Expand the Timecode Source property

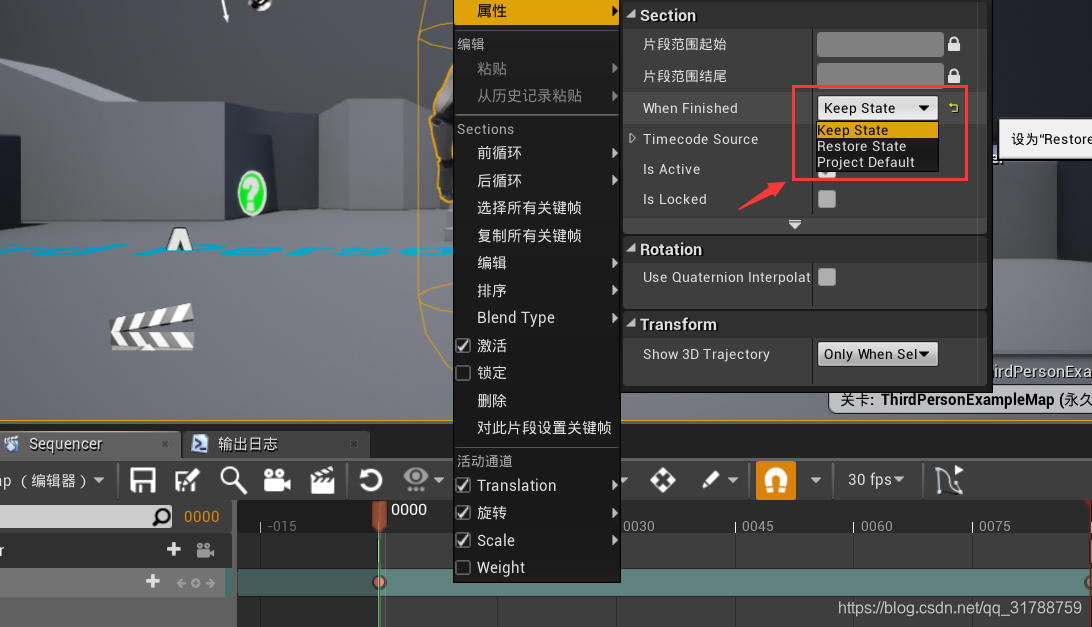coord(632,138)
